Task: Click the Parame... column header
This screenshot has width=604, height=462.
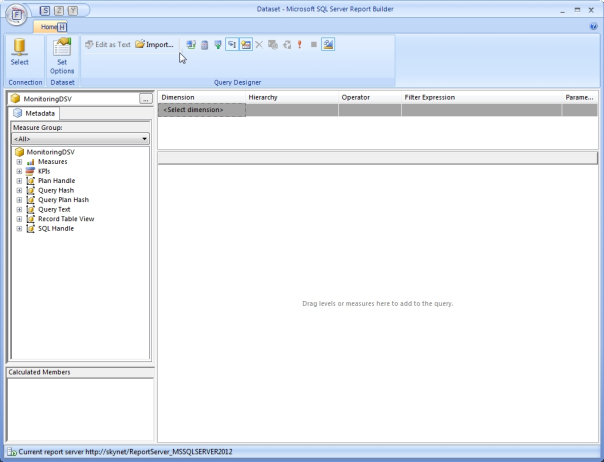Action: point(580,97)
